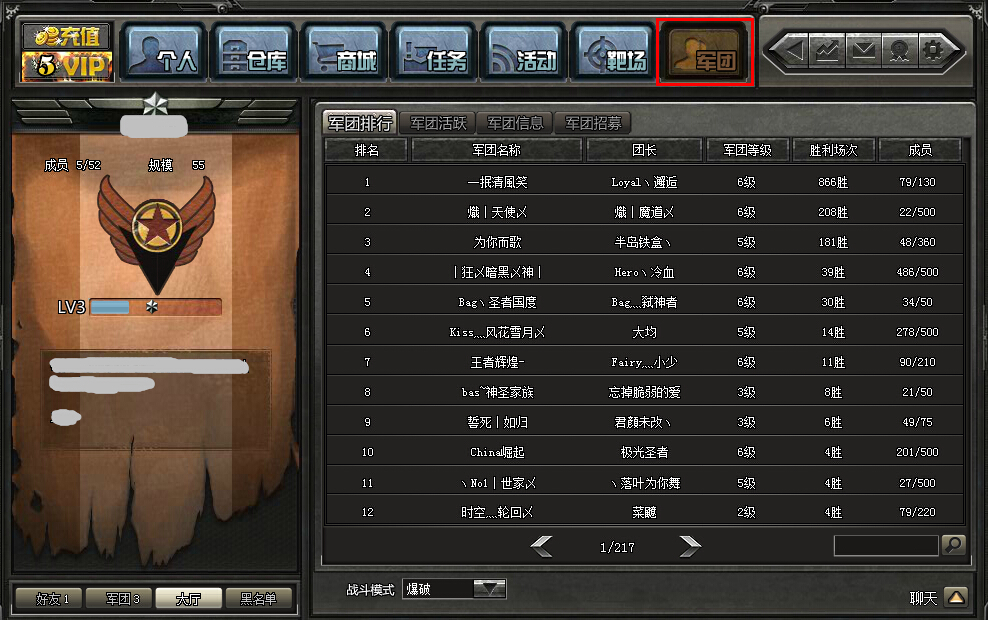
Task: Click the 充值 recharge button
Action: [x=66, y=37]
